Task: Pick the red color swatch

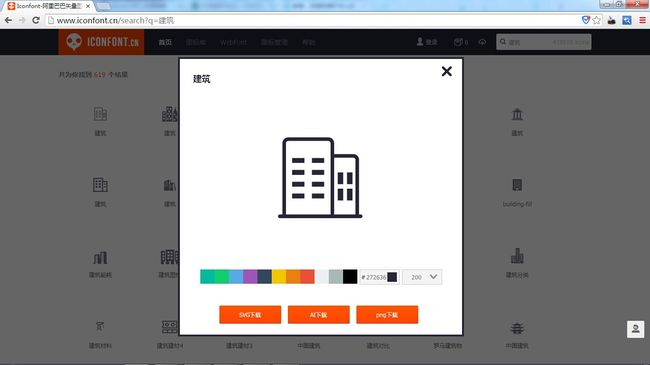Action: coord(308,277)
